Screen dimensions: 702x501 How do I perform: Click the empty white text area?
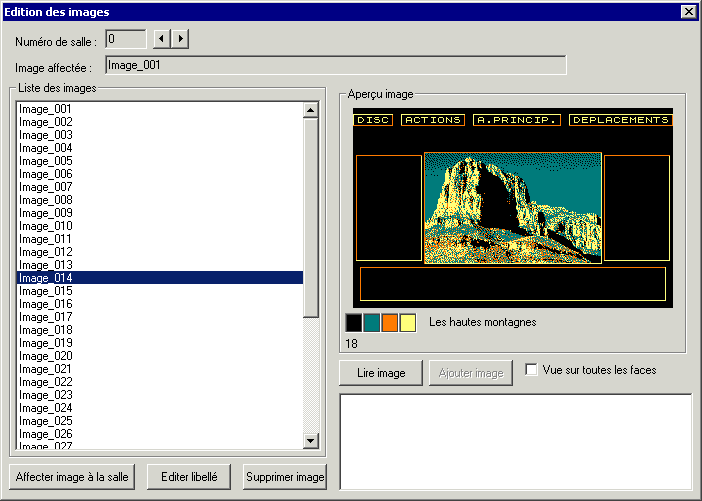point(516,442)
